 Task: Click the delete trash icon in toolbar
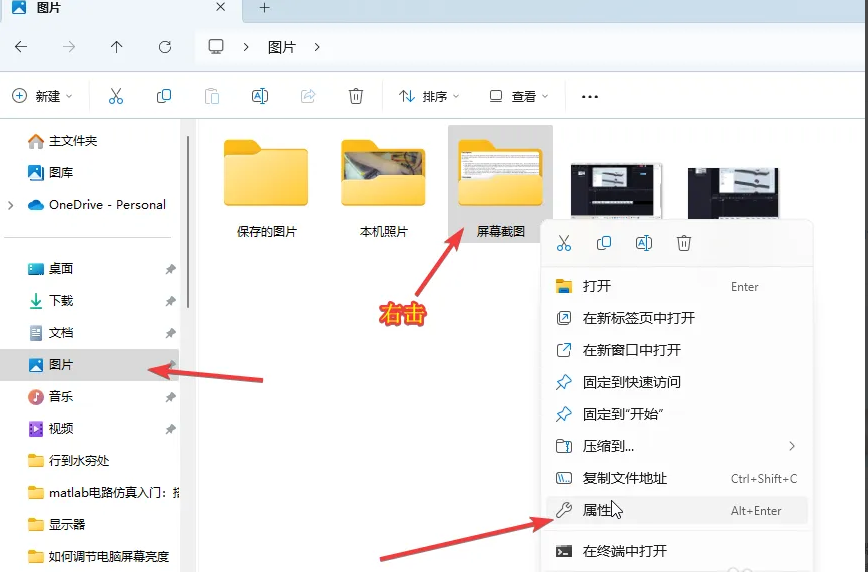pyautogui.click(x=356, y=96)
